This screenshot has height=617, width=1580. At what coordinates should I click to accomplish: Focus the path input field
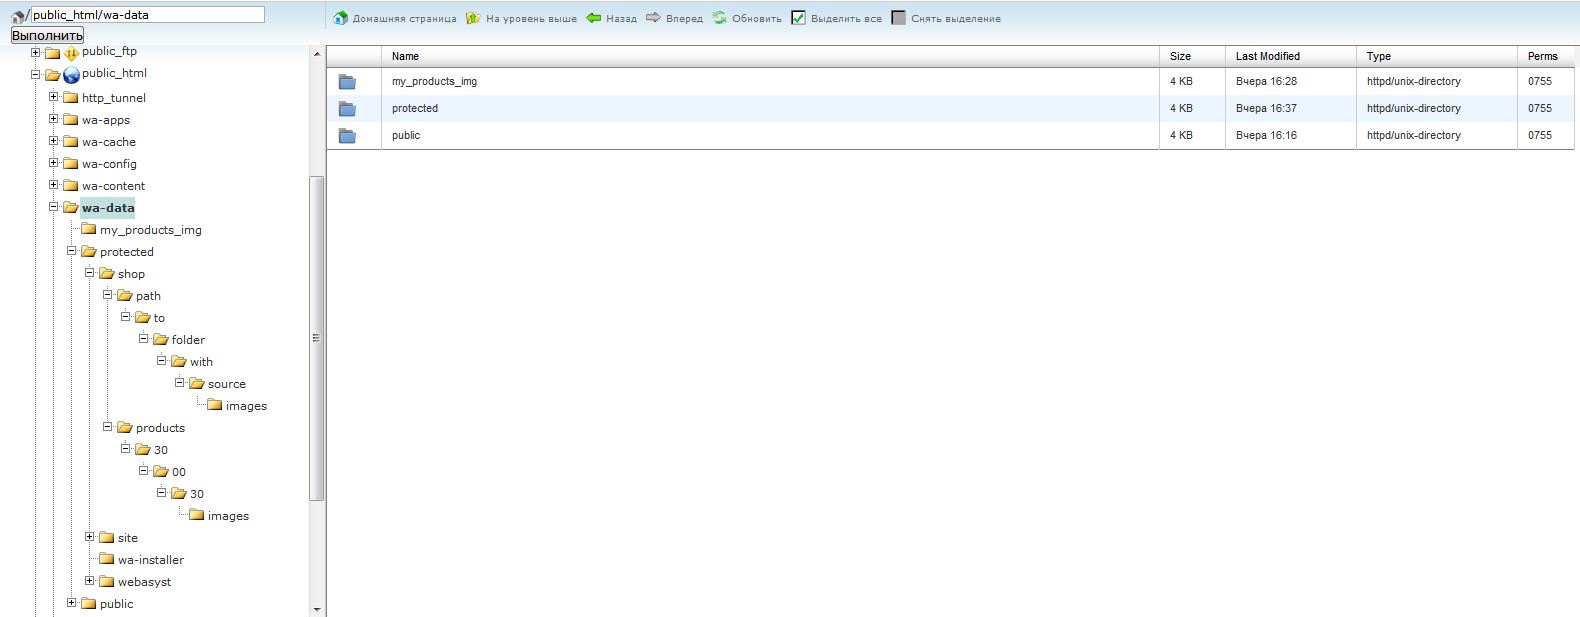[147, 15]
